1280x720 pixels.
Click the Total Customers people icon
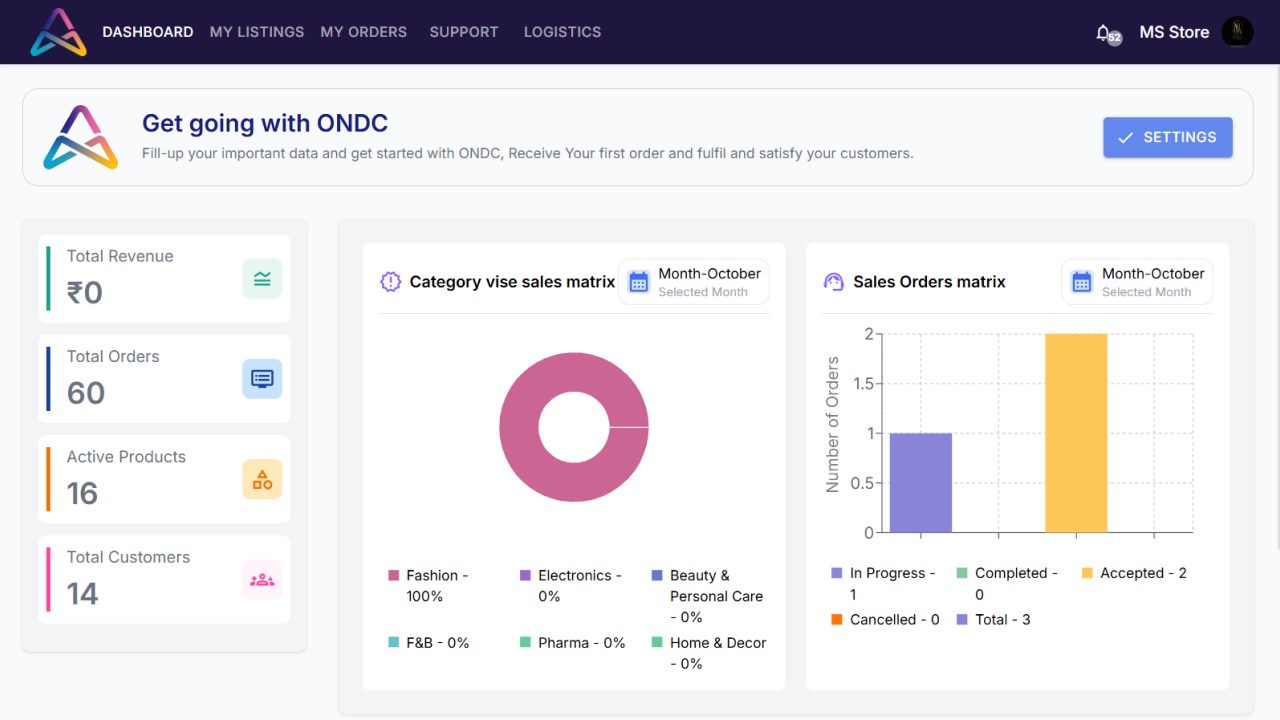click(262, 579)
